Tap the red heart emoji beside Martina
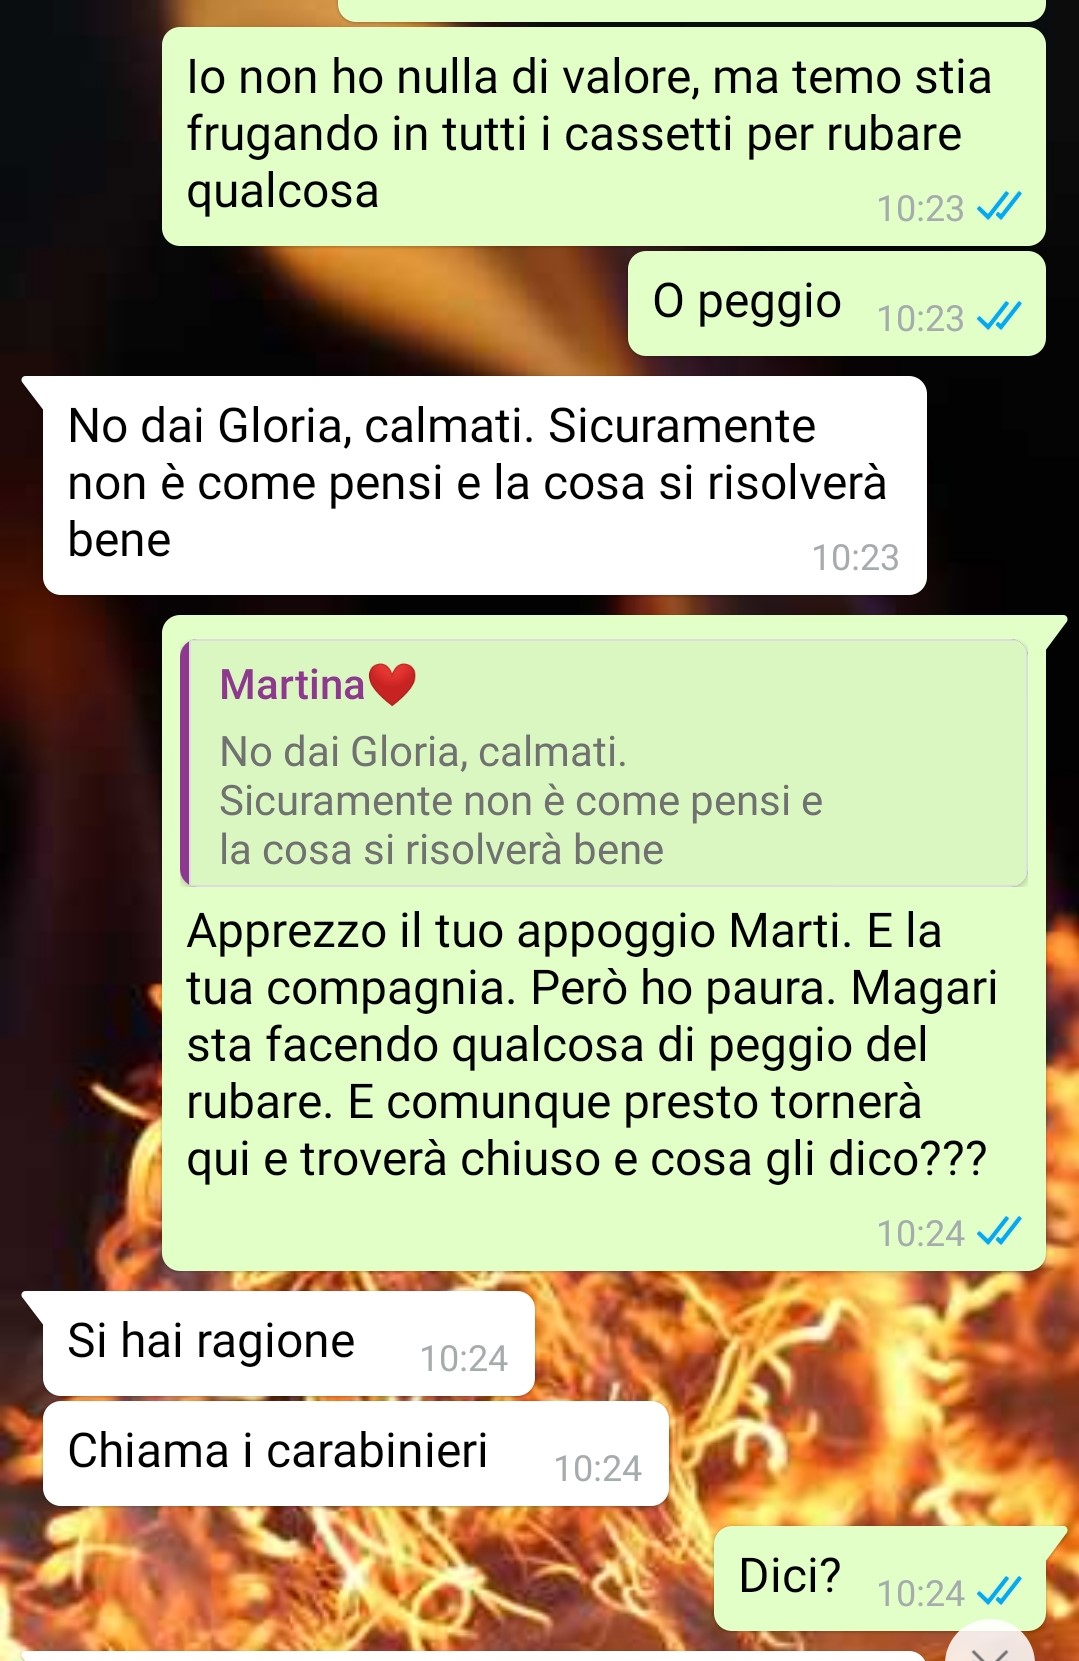This screenshot has width=1079, height=1661. pyautogui.click(x=392, y=685)
